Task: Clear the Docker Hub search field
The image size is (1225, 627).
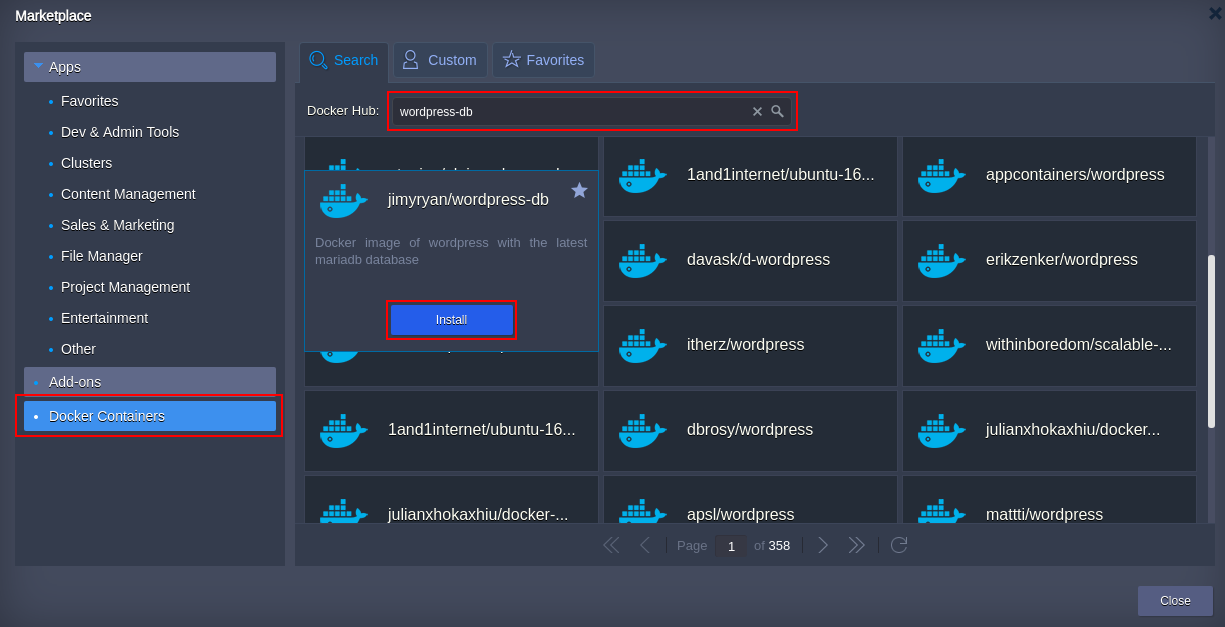Action: point(757,112)
